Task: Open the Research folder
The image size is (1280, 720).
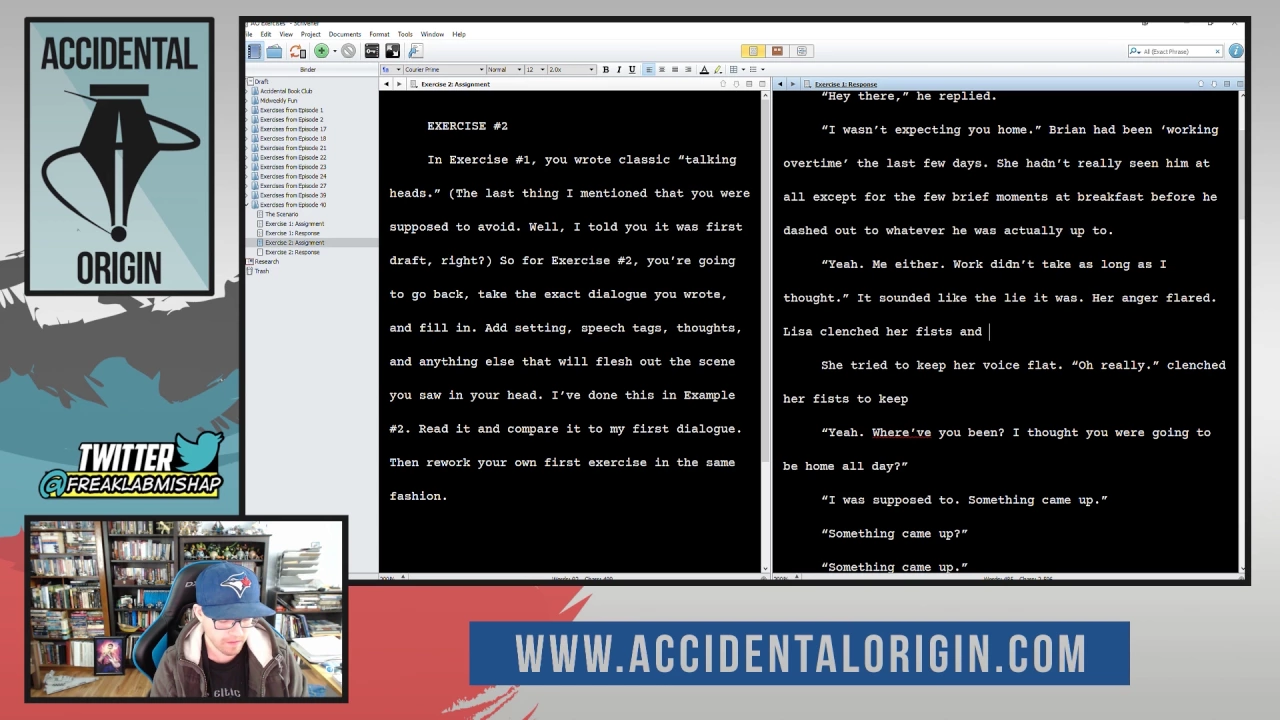Action: pos(266,262)
